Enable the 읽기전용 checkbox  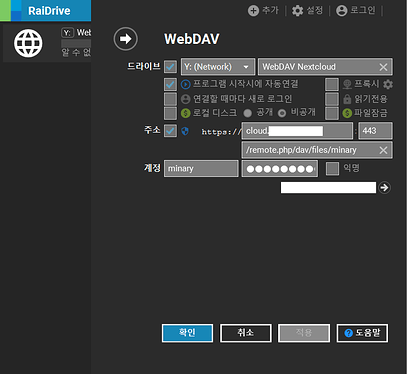click(332, 99)
